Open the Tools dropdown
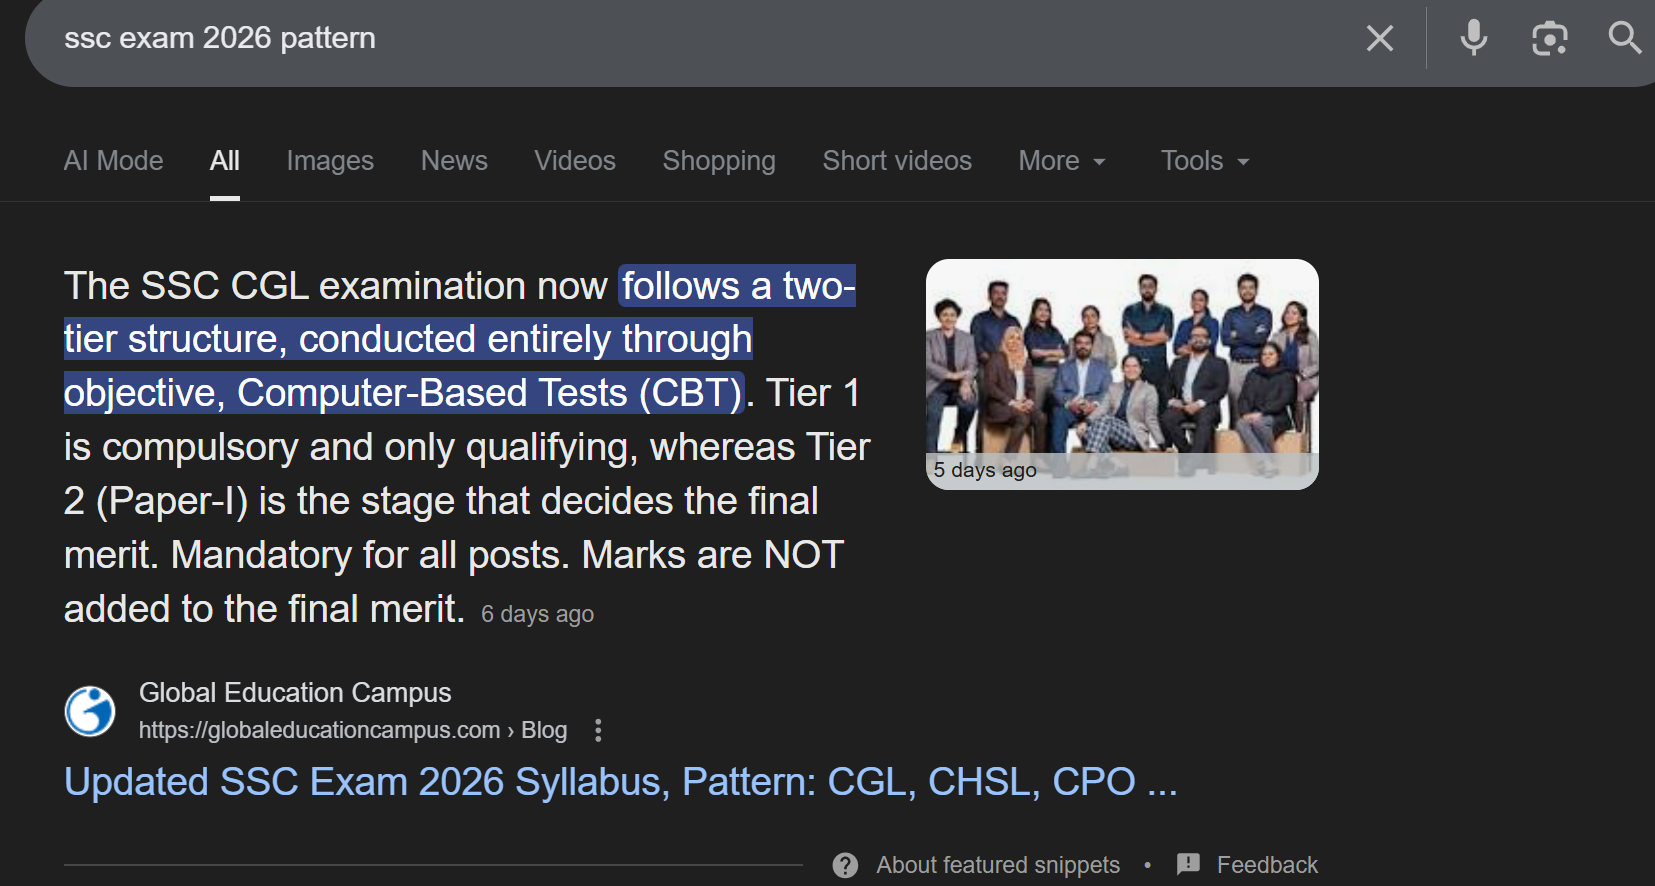The height and width of the screenshot is (886, 1655). tap(1202, 160)
